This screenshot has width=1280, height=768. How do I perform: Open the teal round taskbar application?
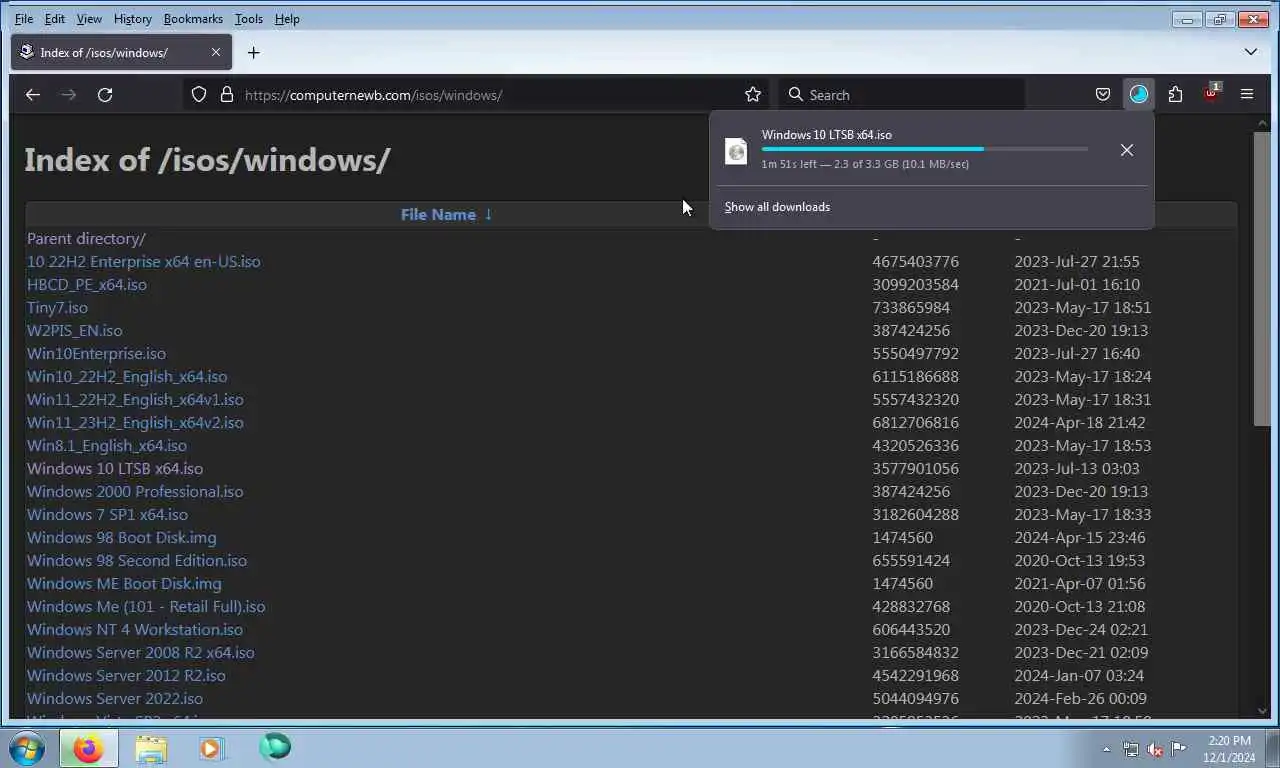275,747
